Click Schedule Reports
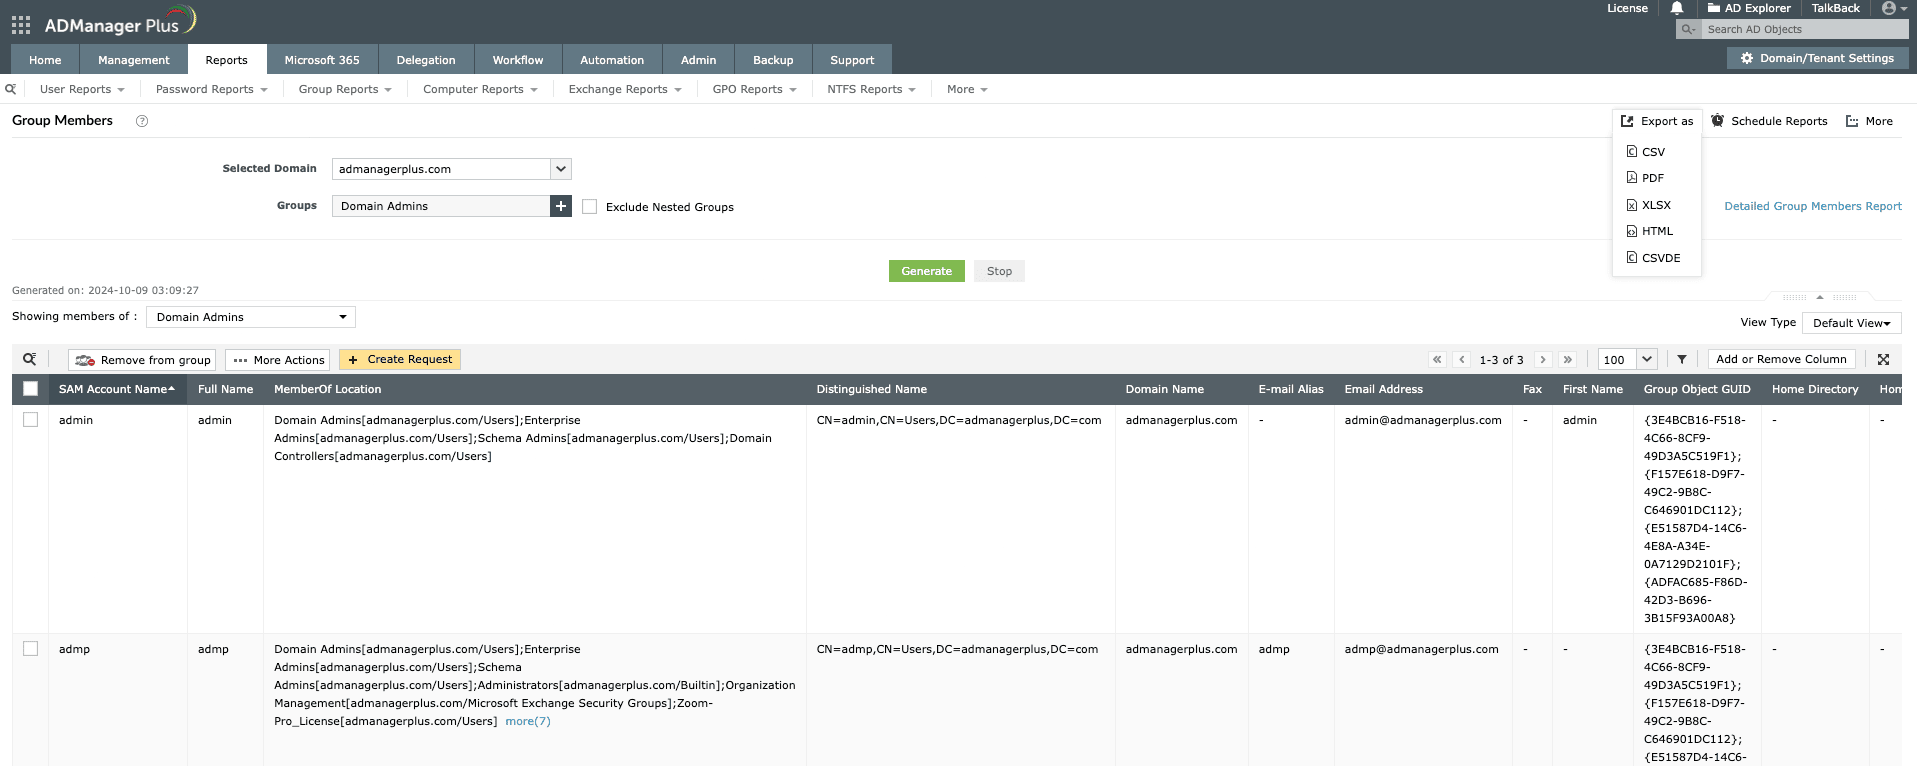Viewport: 1917px width, 766px height. click(x=1769, y=121)
